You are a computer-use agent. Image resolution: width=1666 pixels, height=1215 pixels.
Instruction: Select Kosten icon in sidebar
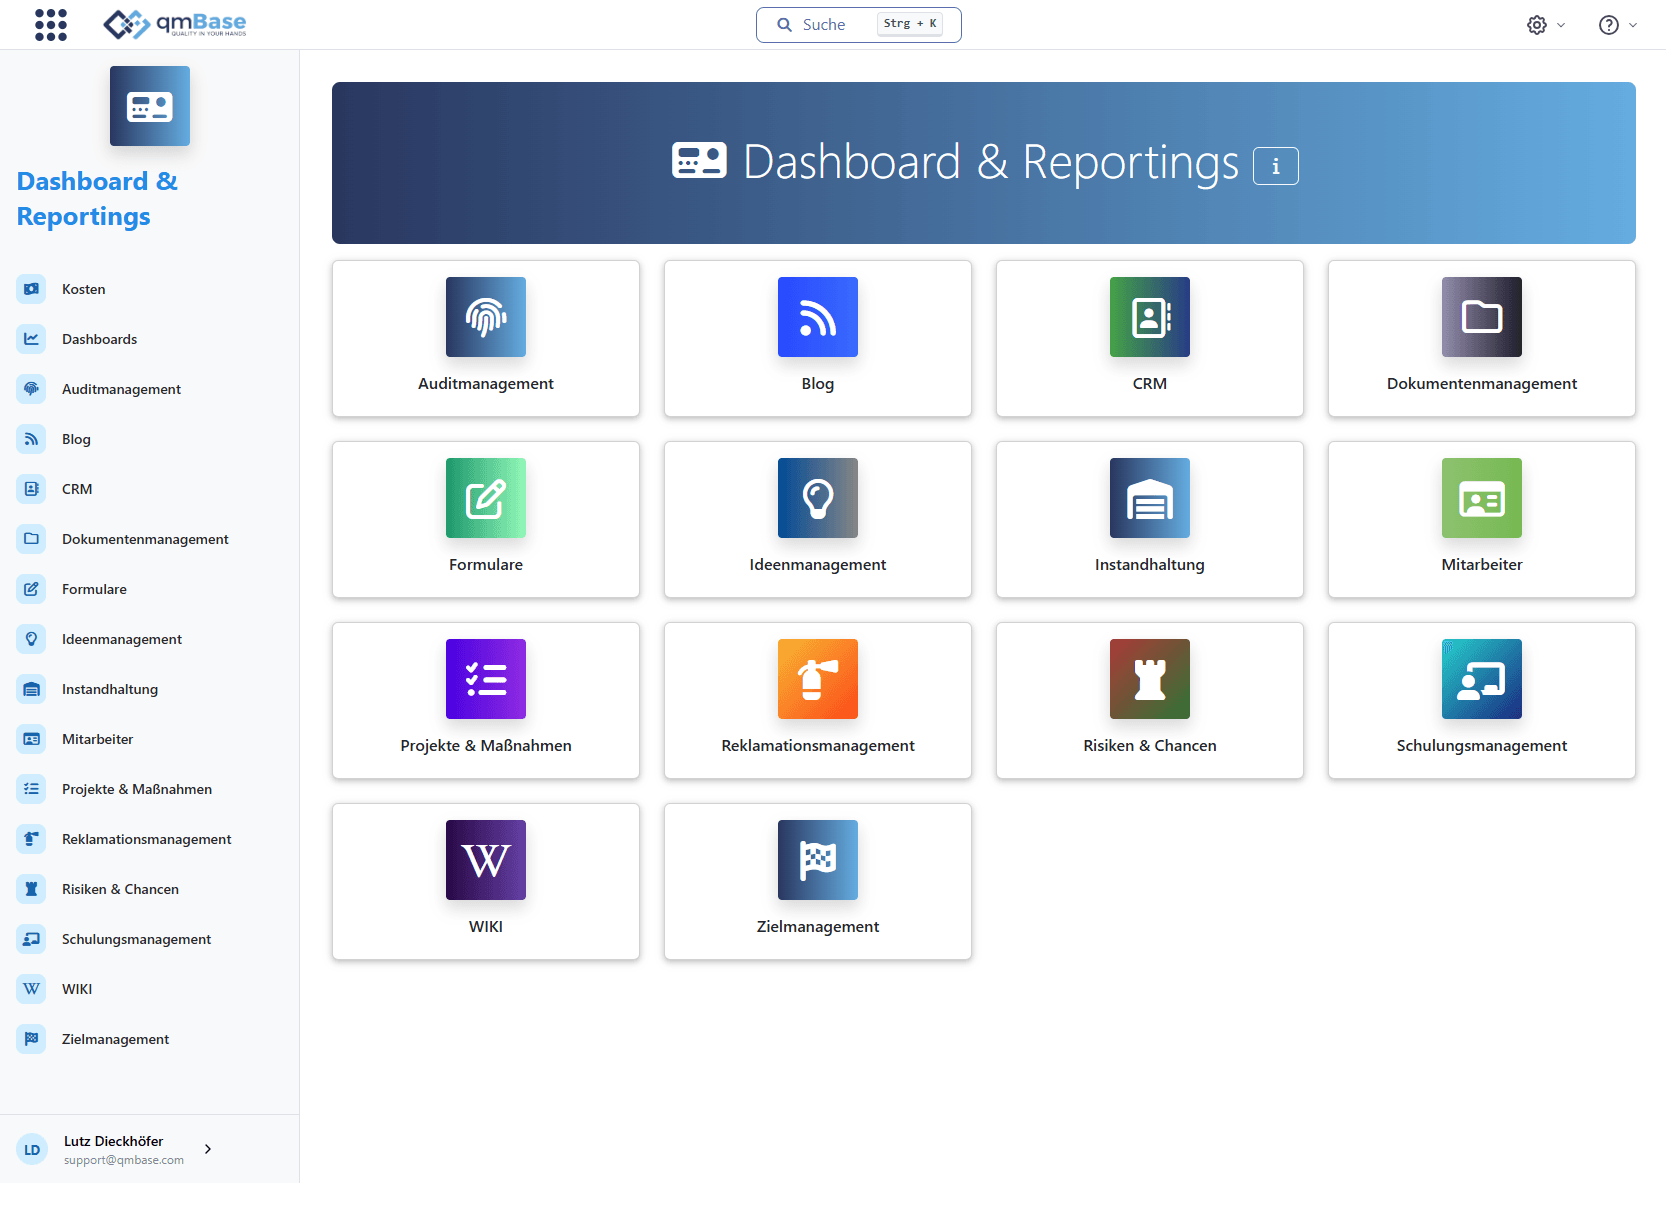point(32,289)
